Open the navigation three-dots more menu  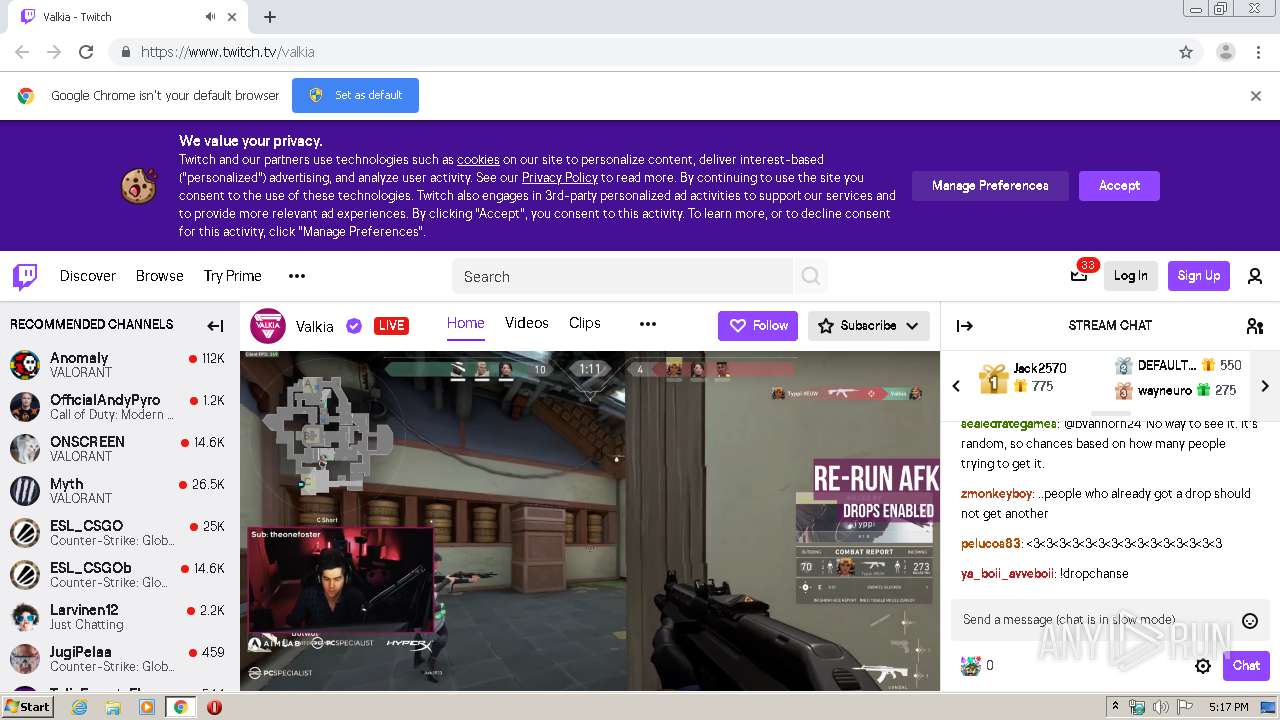coord(297,276)
